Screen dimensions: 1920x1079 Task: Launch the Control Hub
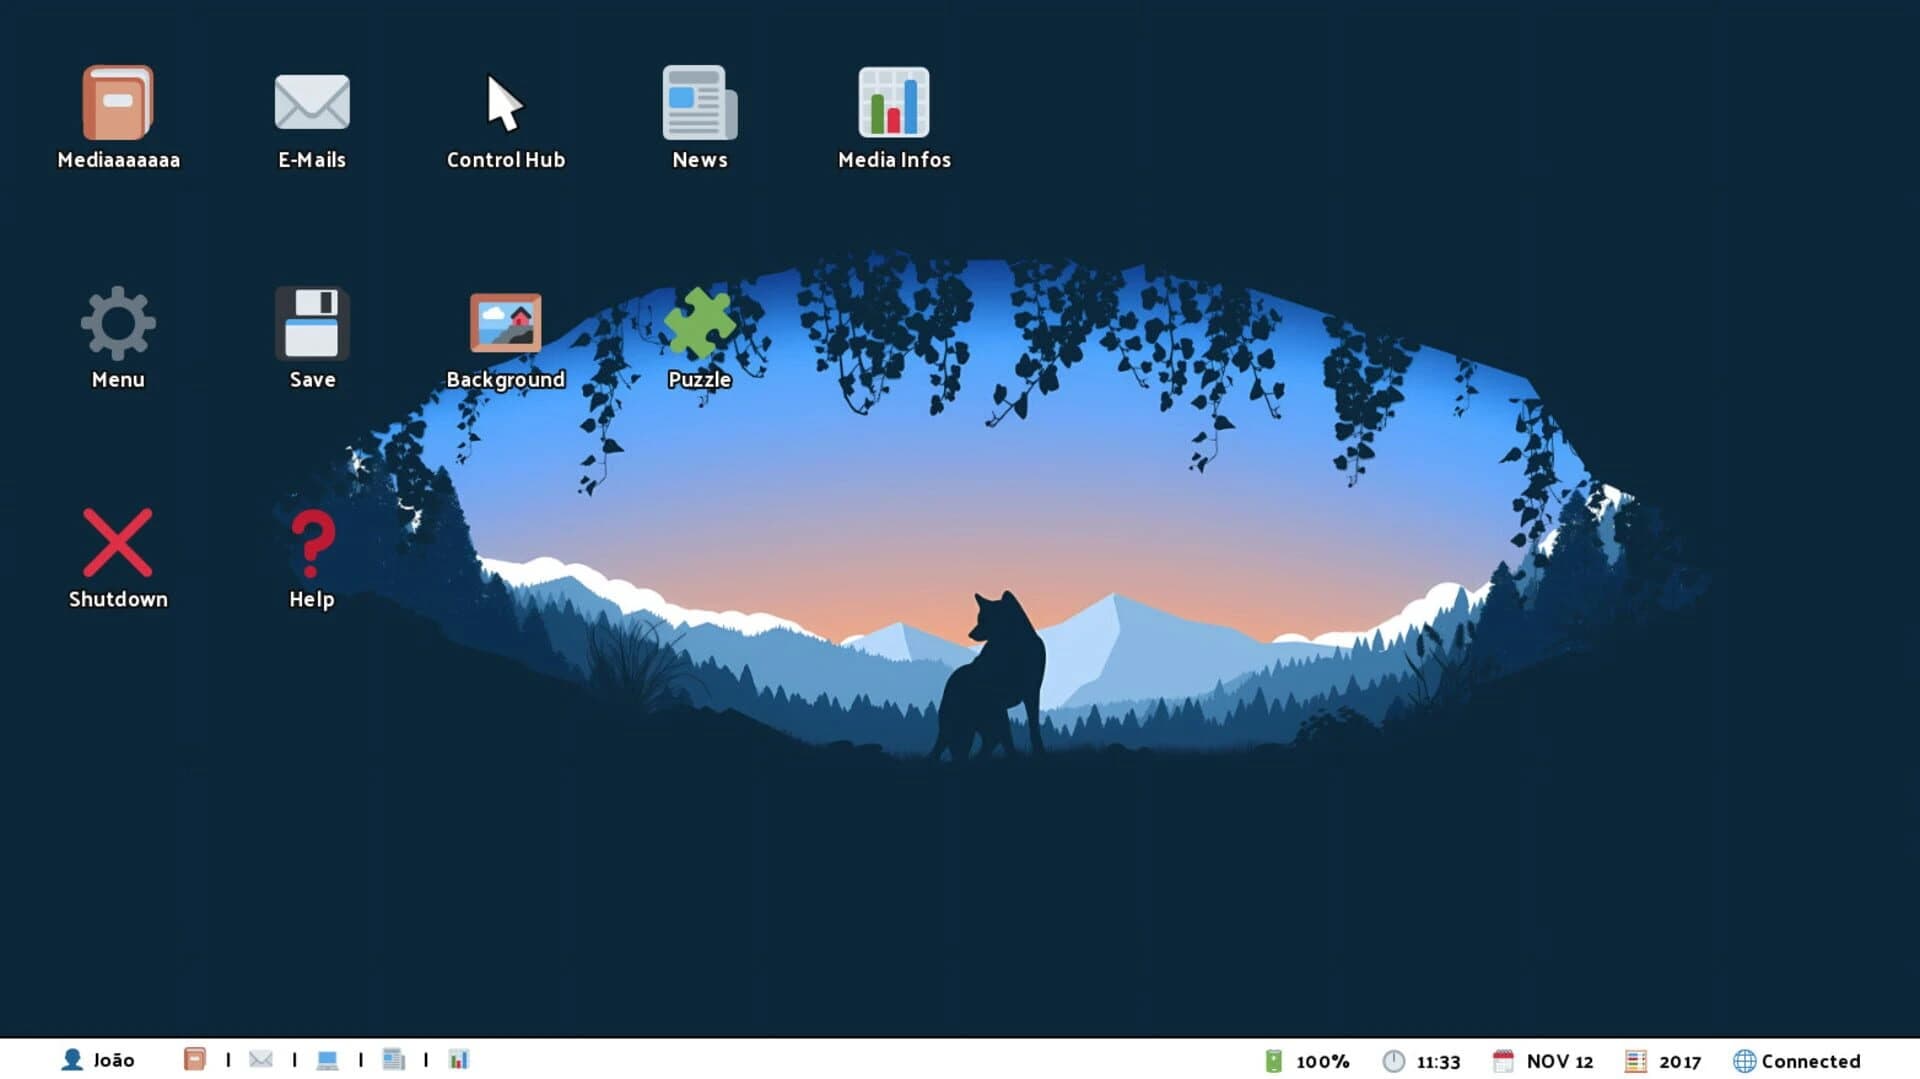click(x=505, y=104)
